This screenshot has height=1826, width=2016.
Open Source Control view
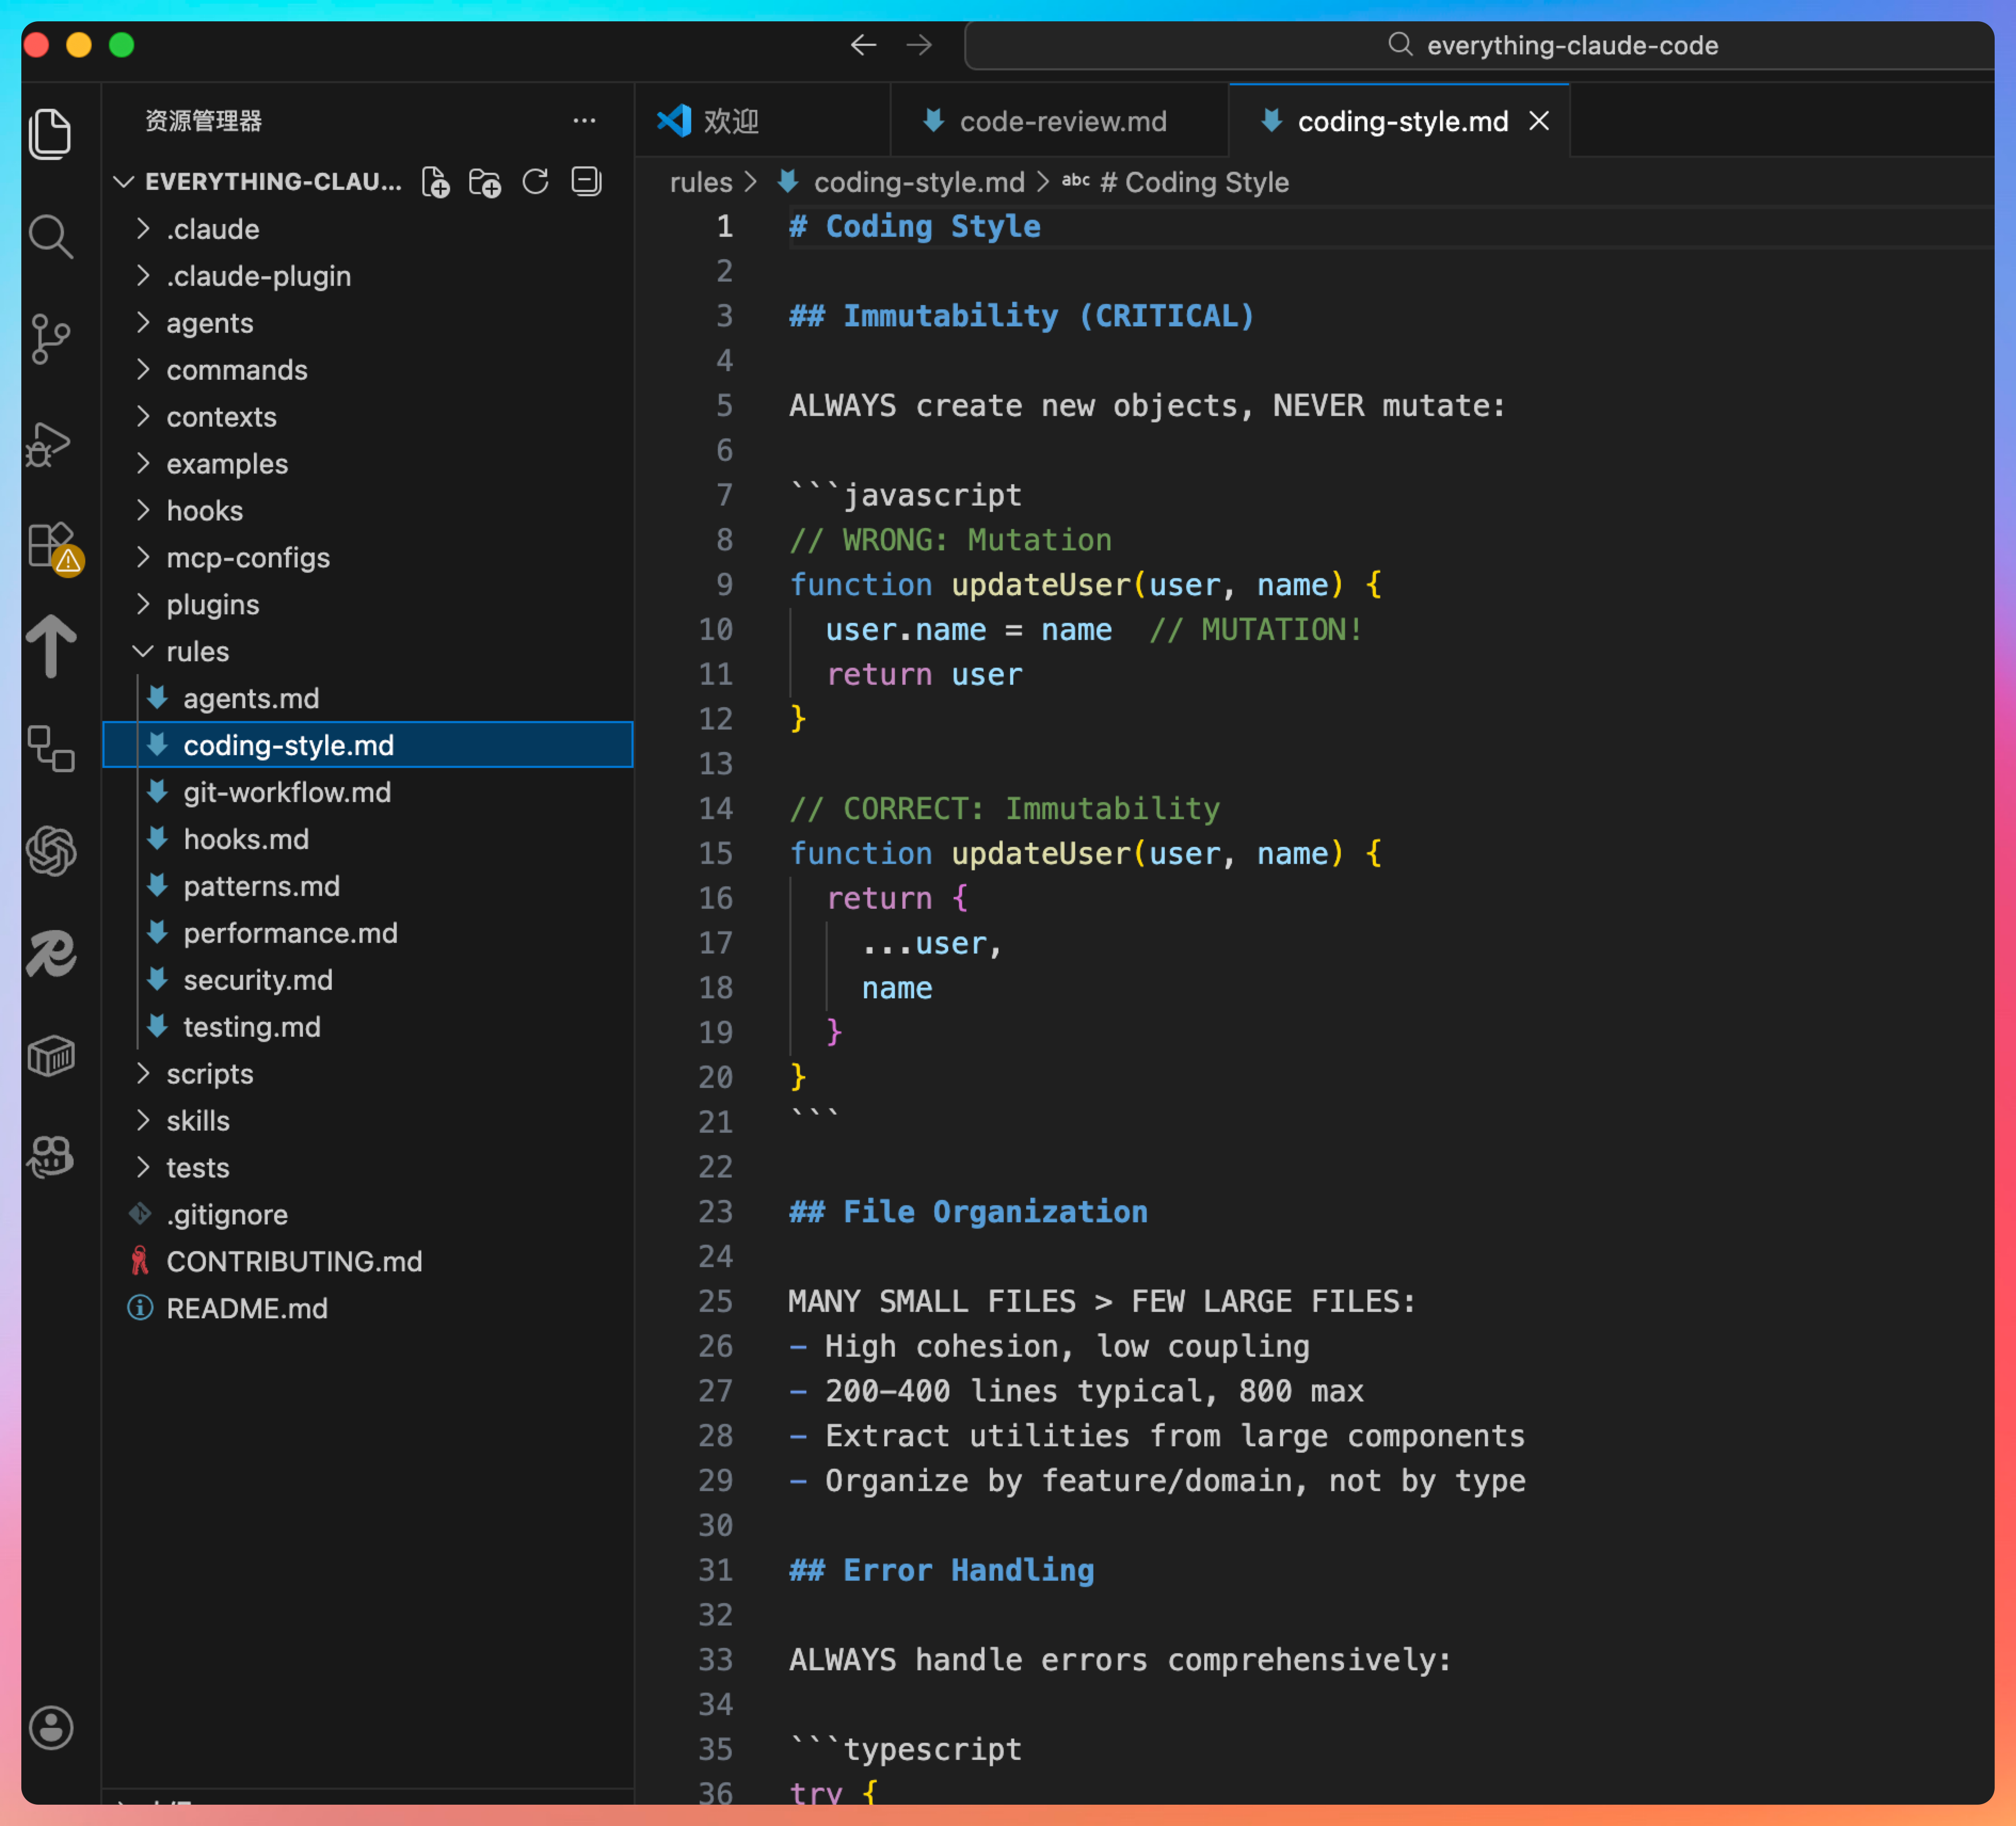click(50, 339)
